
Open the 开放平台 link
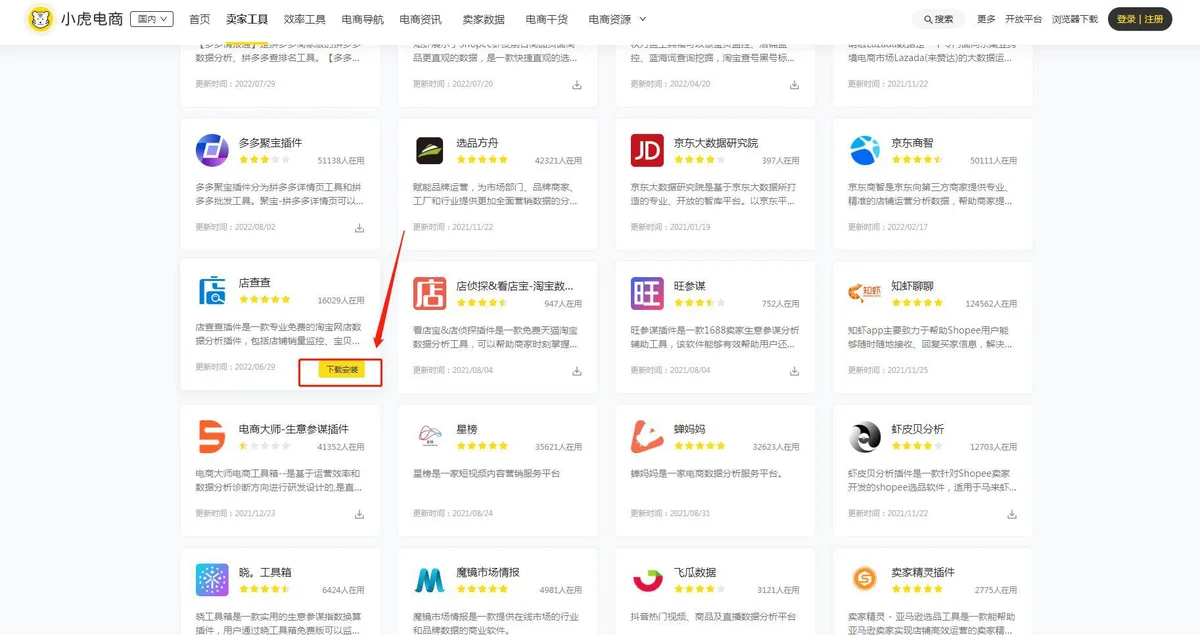pyautogui.click(x=1023, y=19)
